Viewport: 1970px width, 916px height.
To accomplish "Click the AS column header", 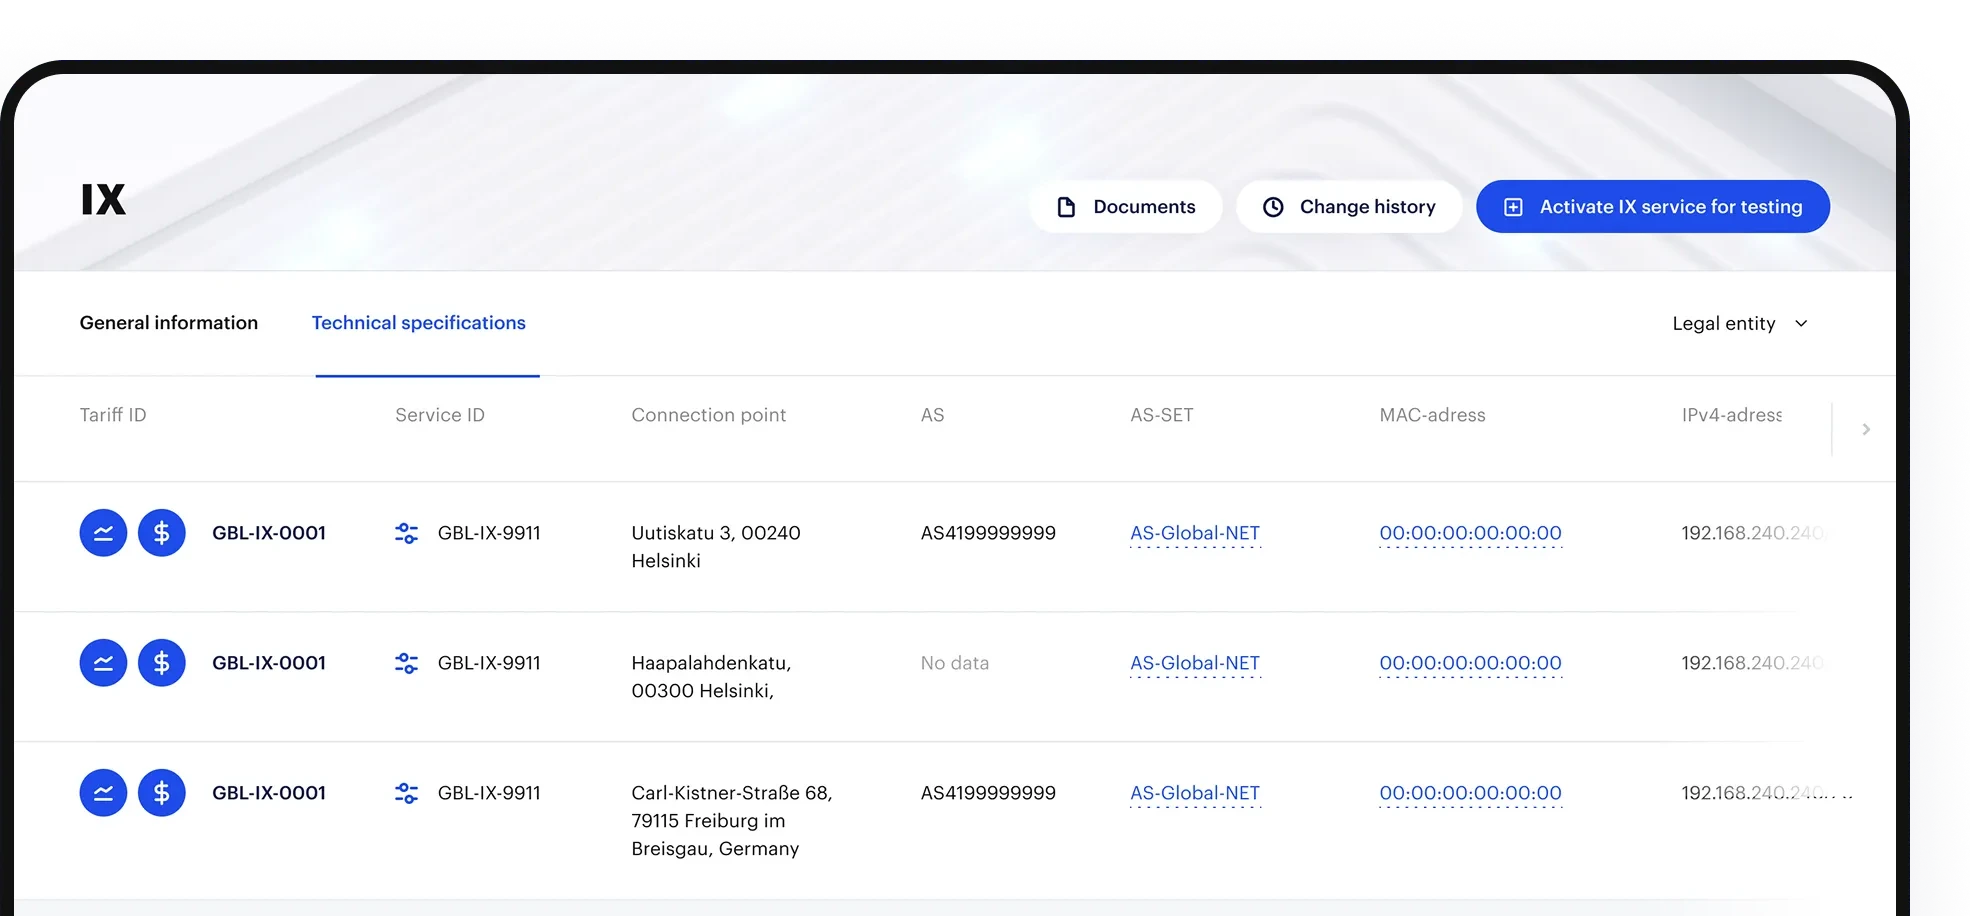I will point(932,415).
